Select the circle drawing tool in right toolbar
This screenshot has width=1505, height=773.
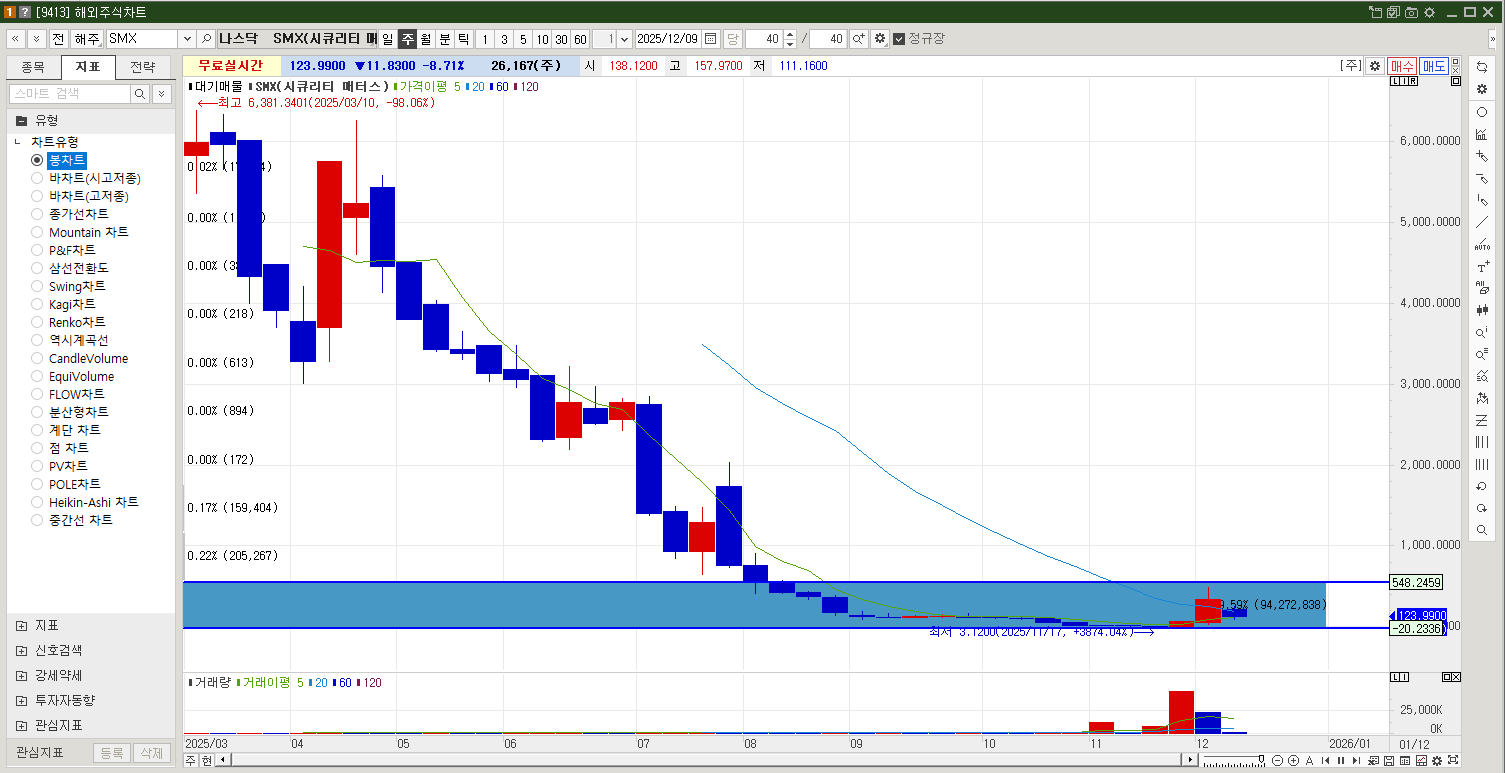click(x=1482, y=112)
